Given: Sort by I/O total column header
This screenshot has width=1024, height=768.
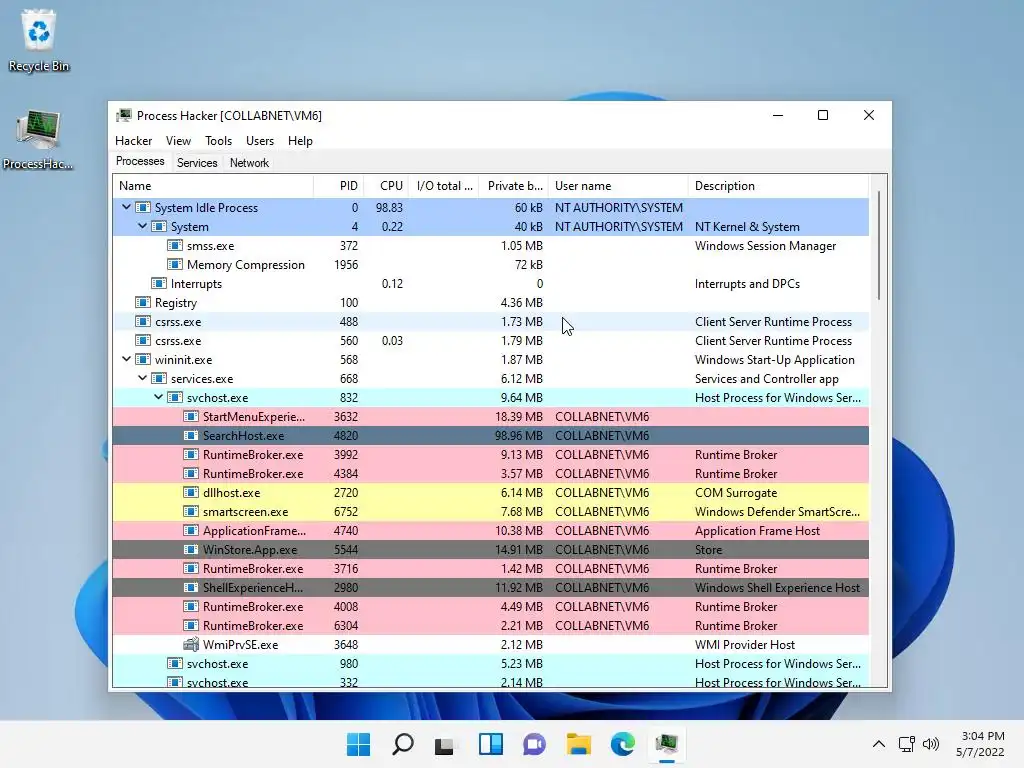Looking at the screenshot, I should (x=444, y=186).
